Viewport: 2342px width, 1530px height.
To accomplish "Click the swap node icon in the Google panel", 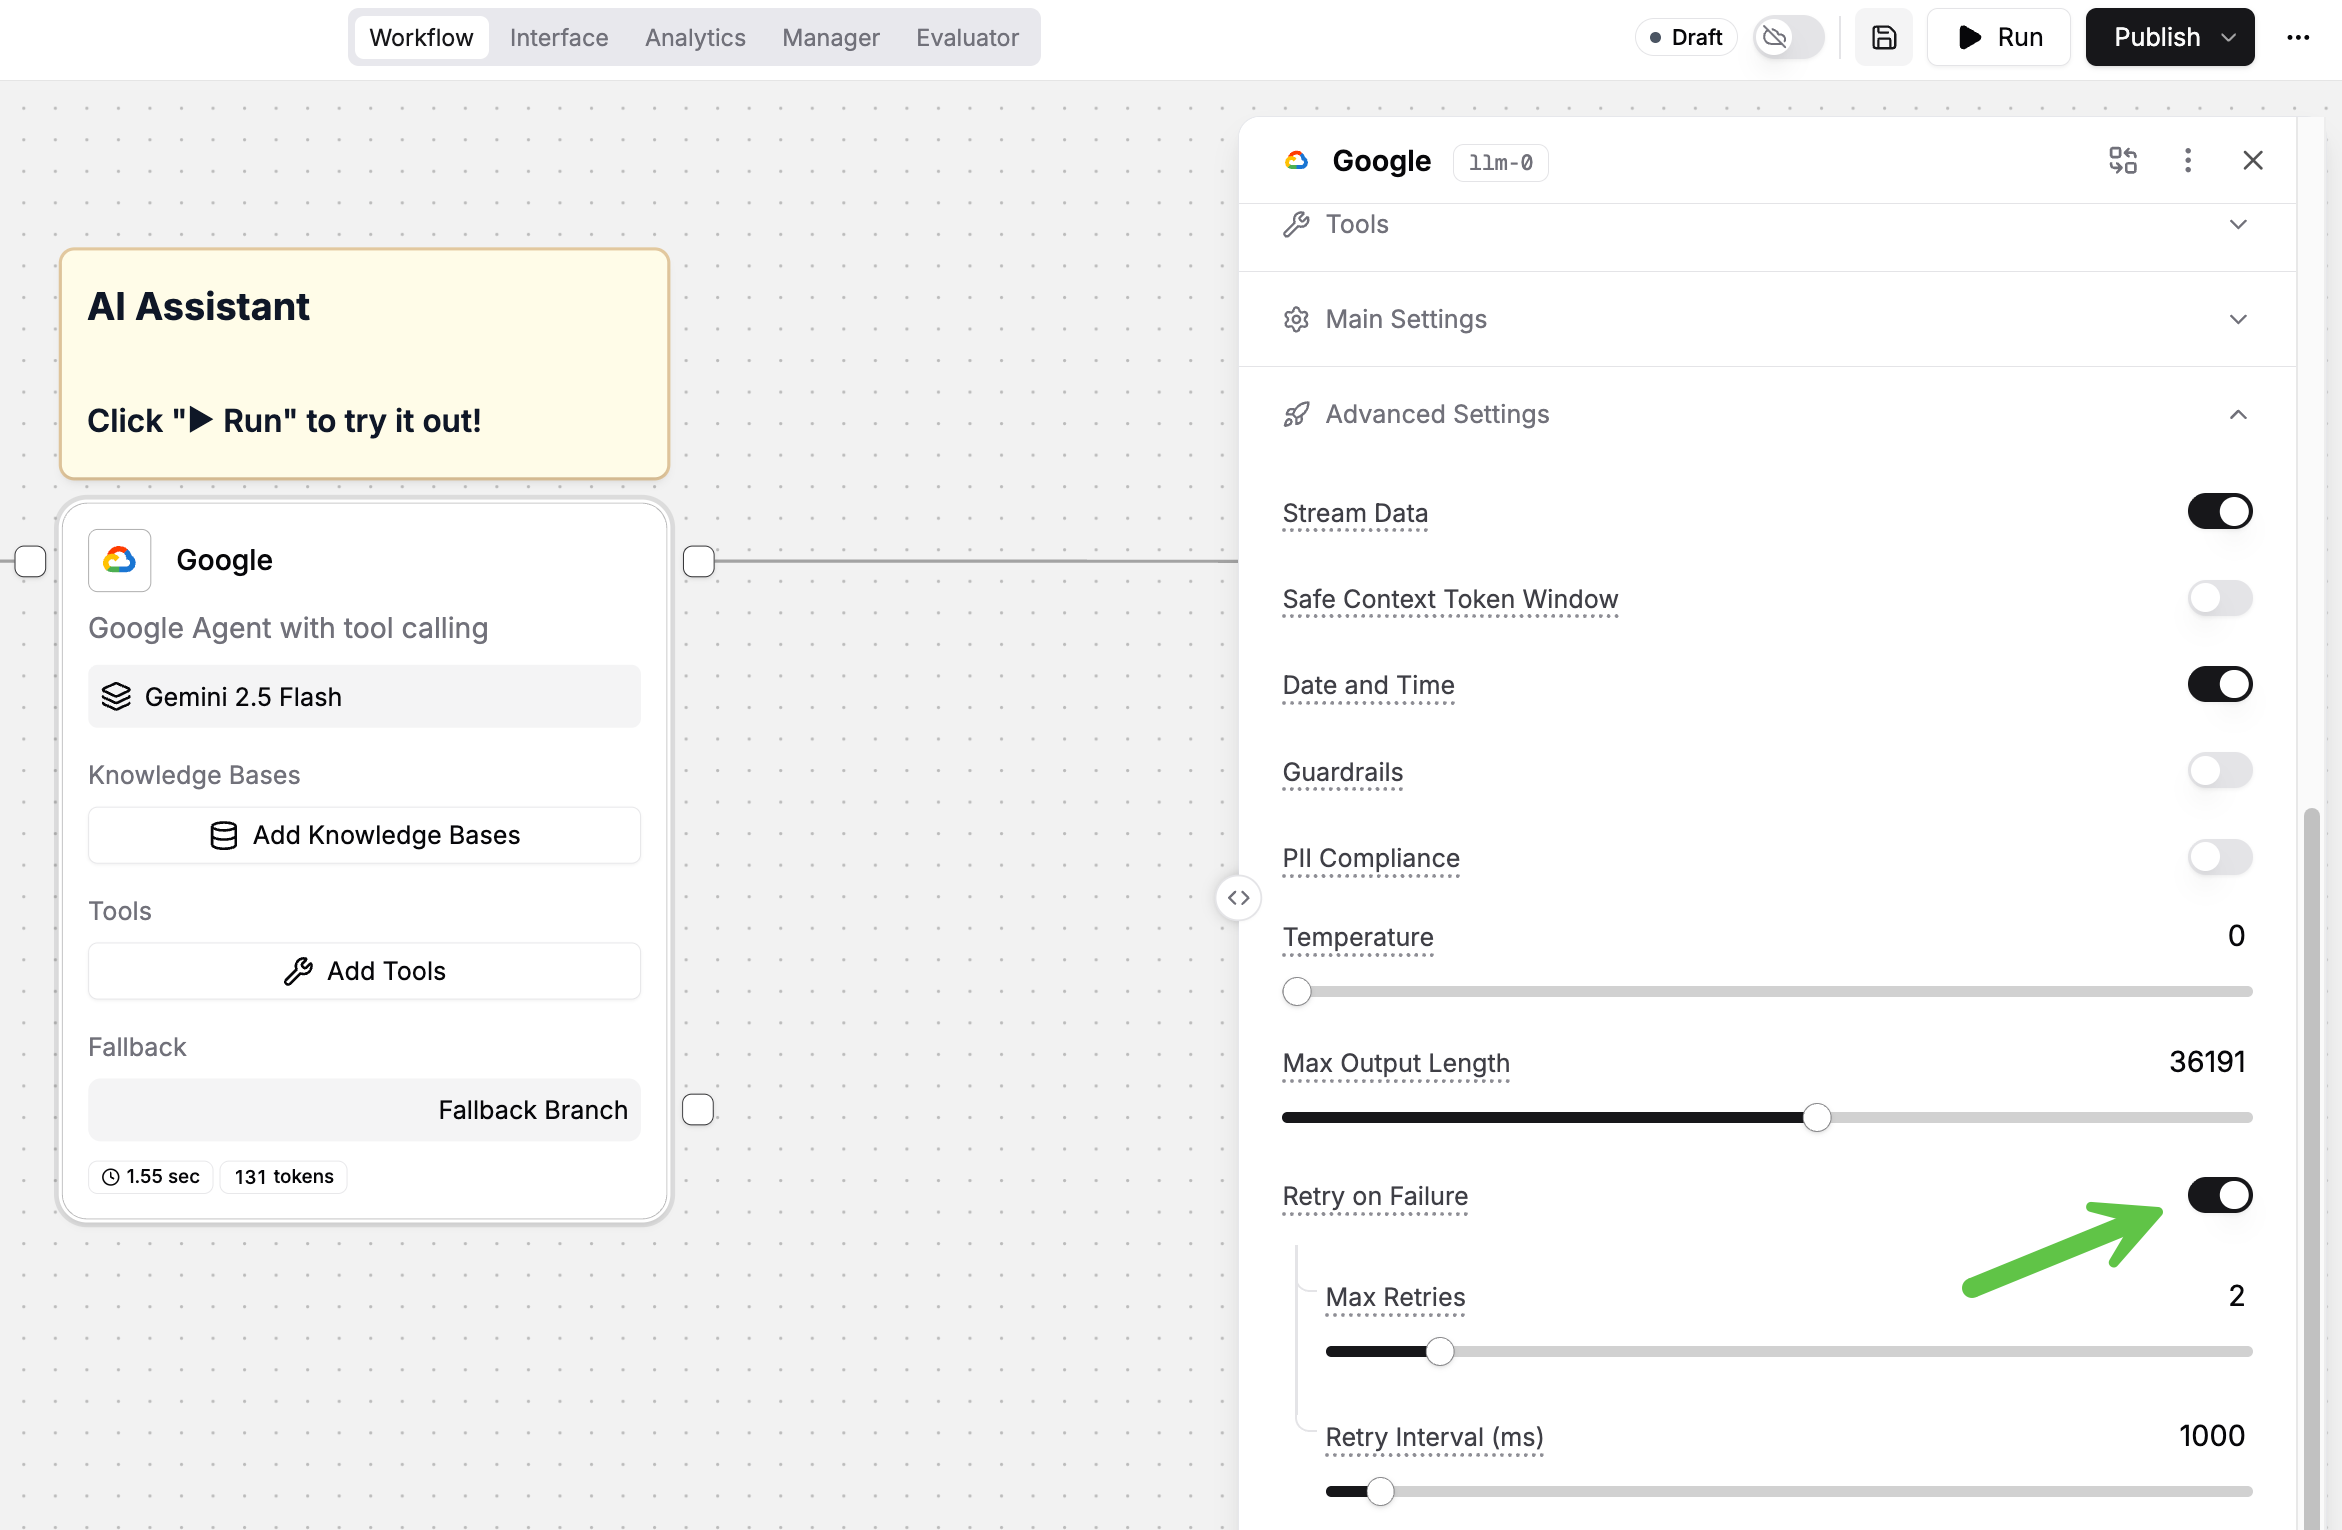I will point(2122,160).
